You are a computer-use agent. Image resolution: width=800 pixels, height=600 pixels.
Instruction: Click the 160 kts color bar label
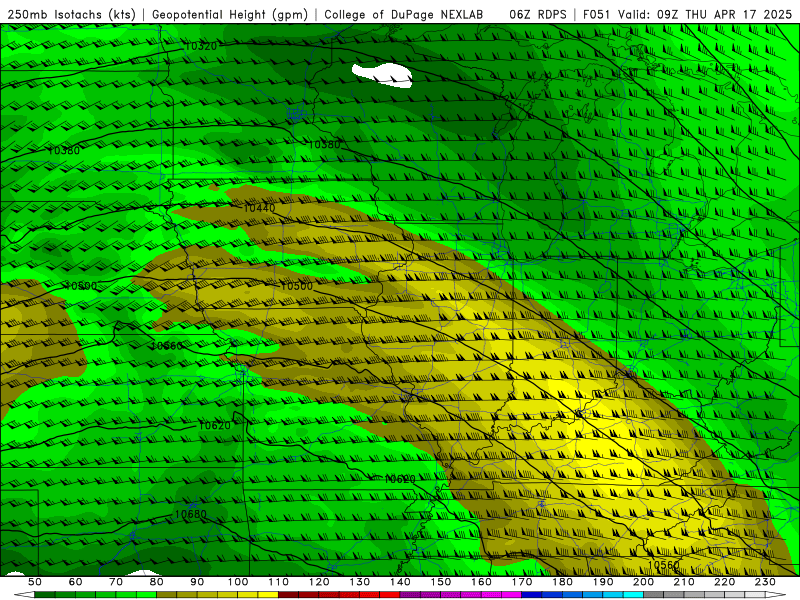tap(481, 582)
